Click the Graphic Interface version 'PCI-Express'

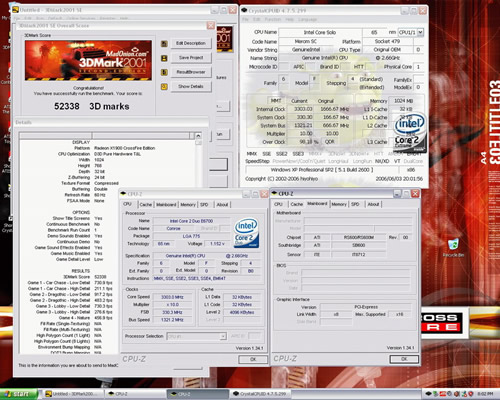point(366,307)
